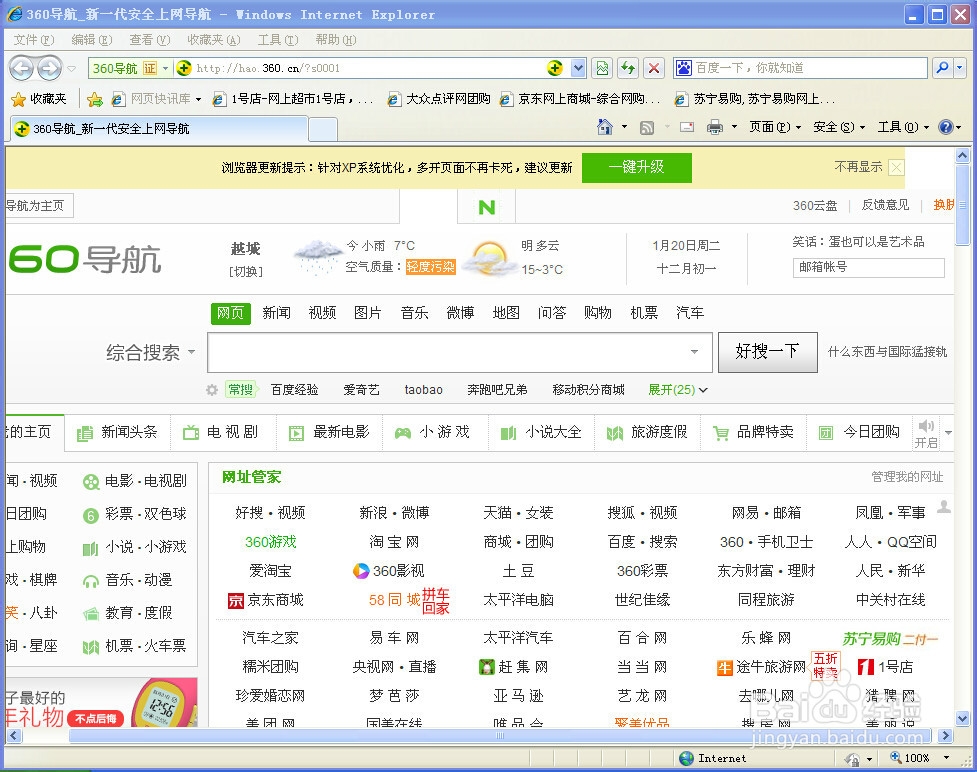The height and width of the screenshot is (772, 977).
Task: Click 一键升级 green upgrade button
Action: click(x=637, y=168)
